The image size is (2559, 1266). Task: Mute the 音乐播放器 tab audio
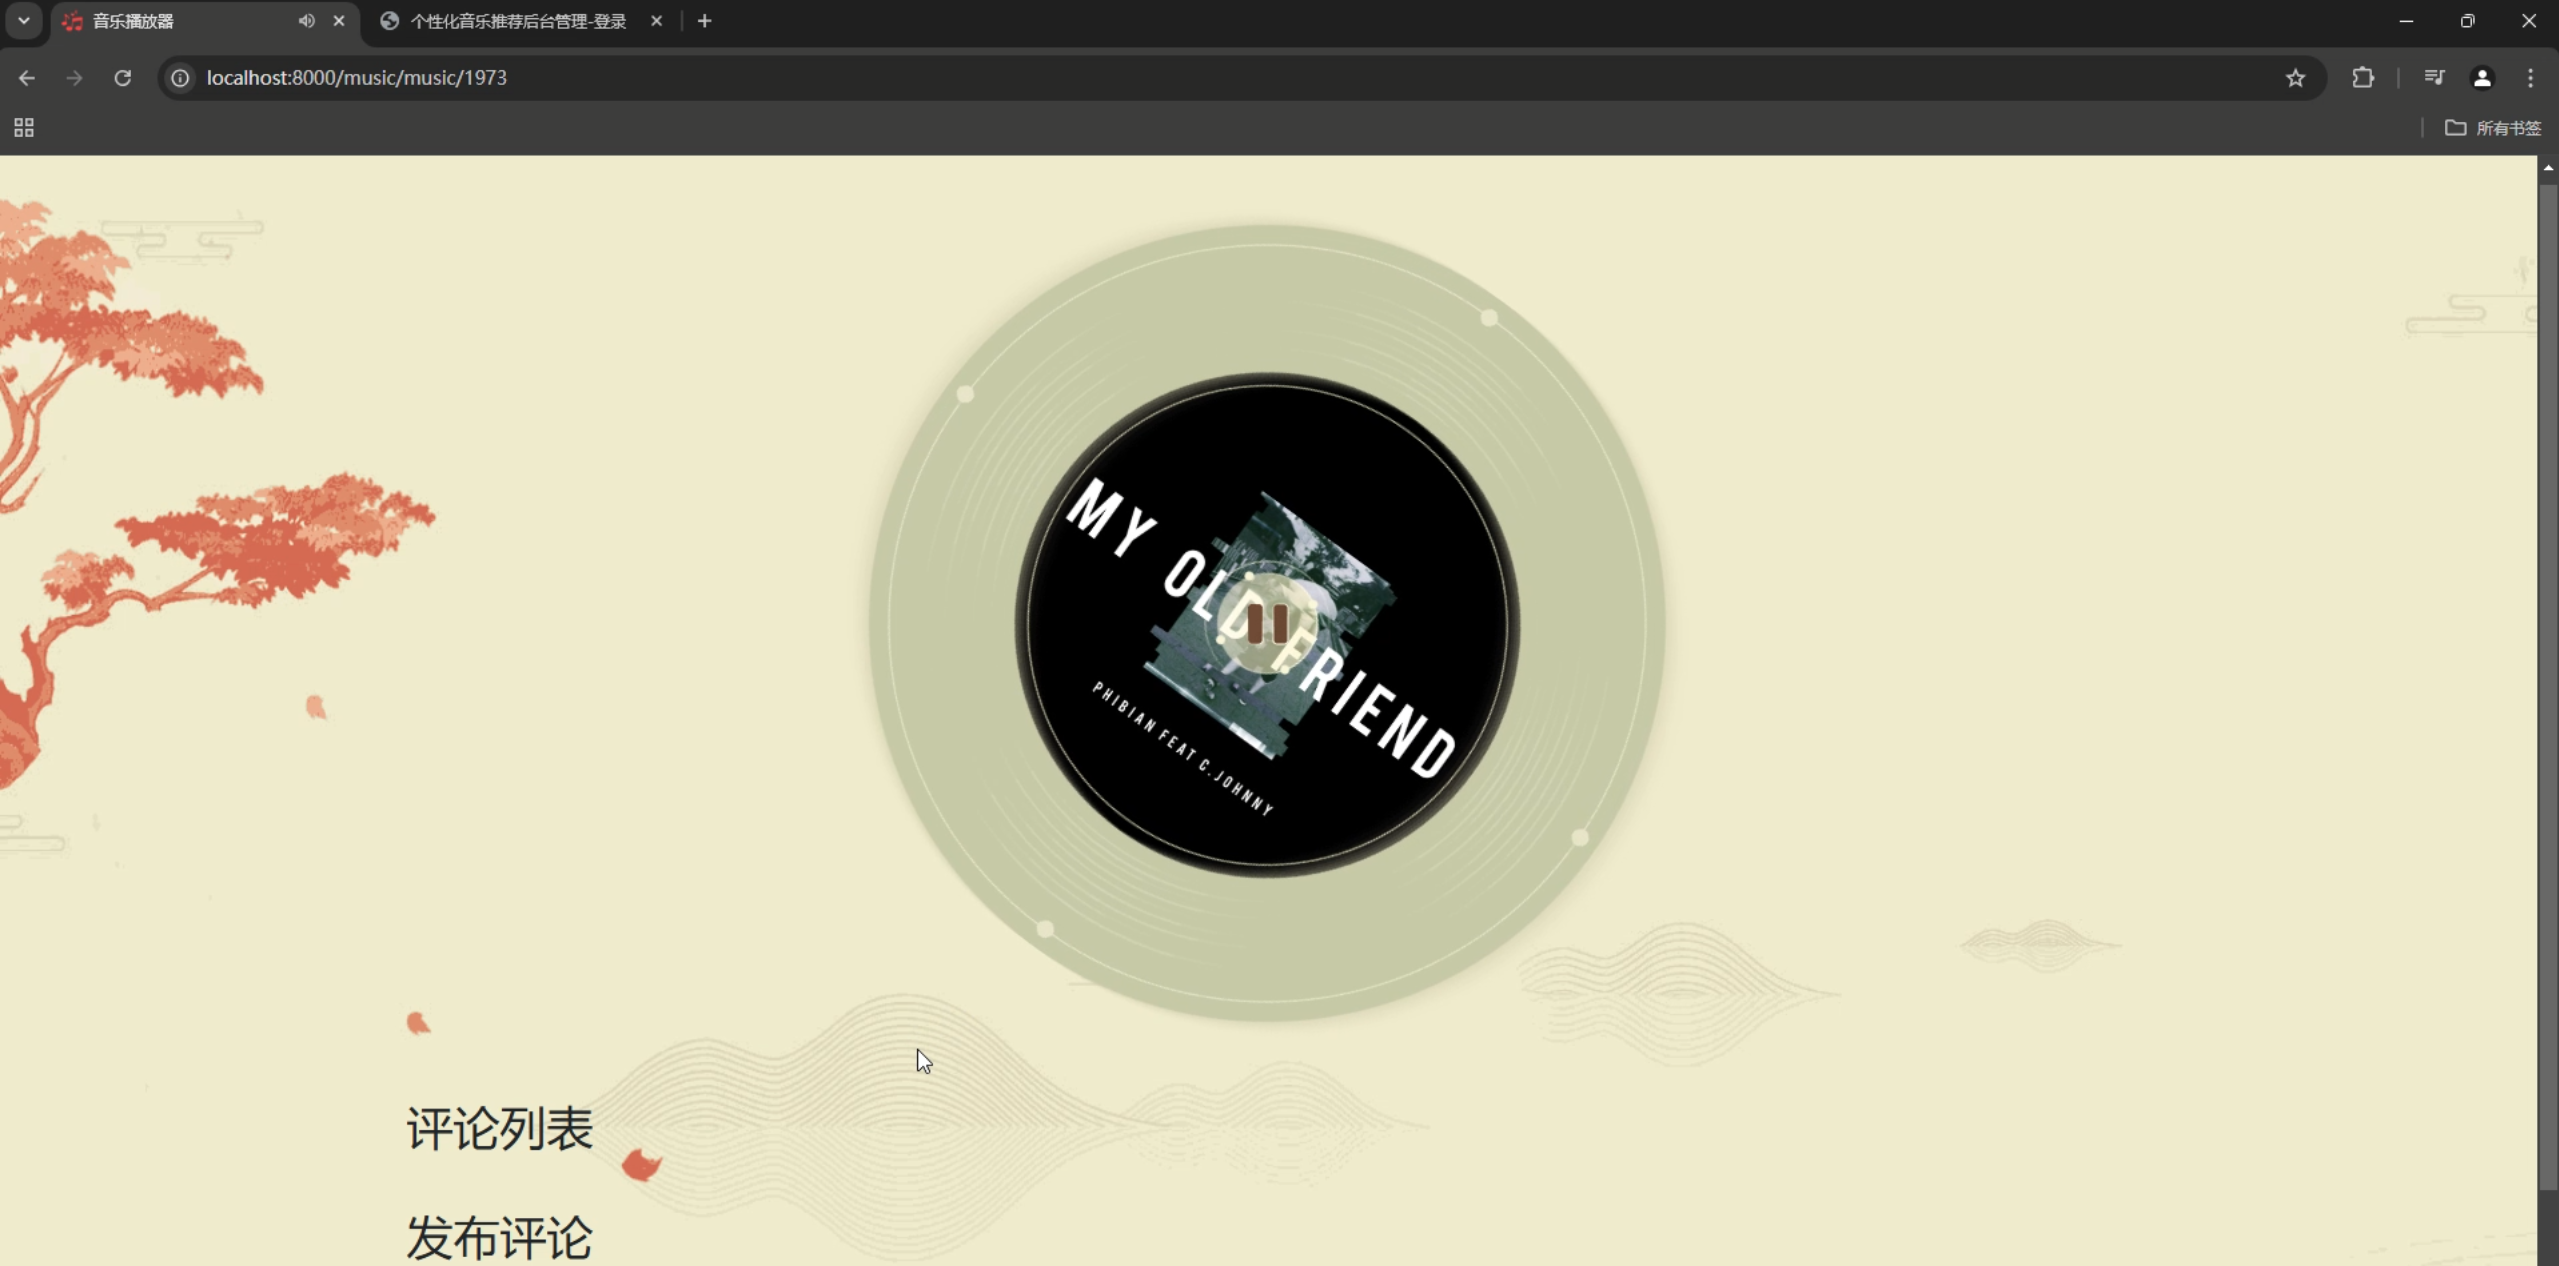[306, 21]
